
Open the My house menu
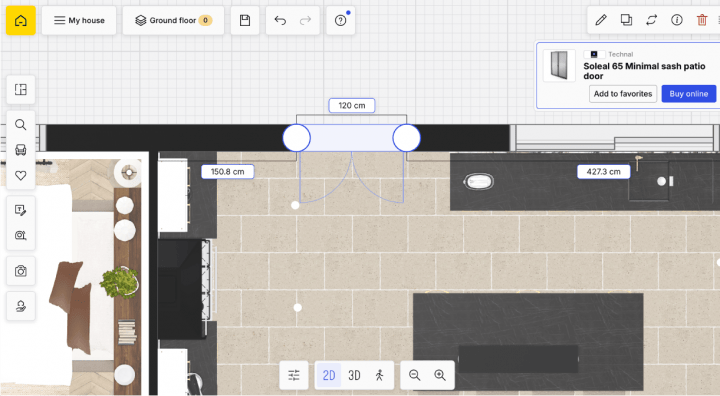[79, 21]
